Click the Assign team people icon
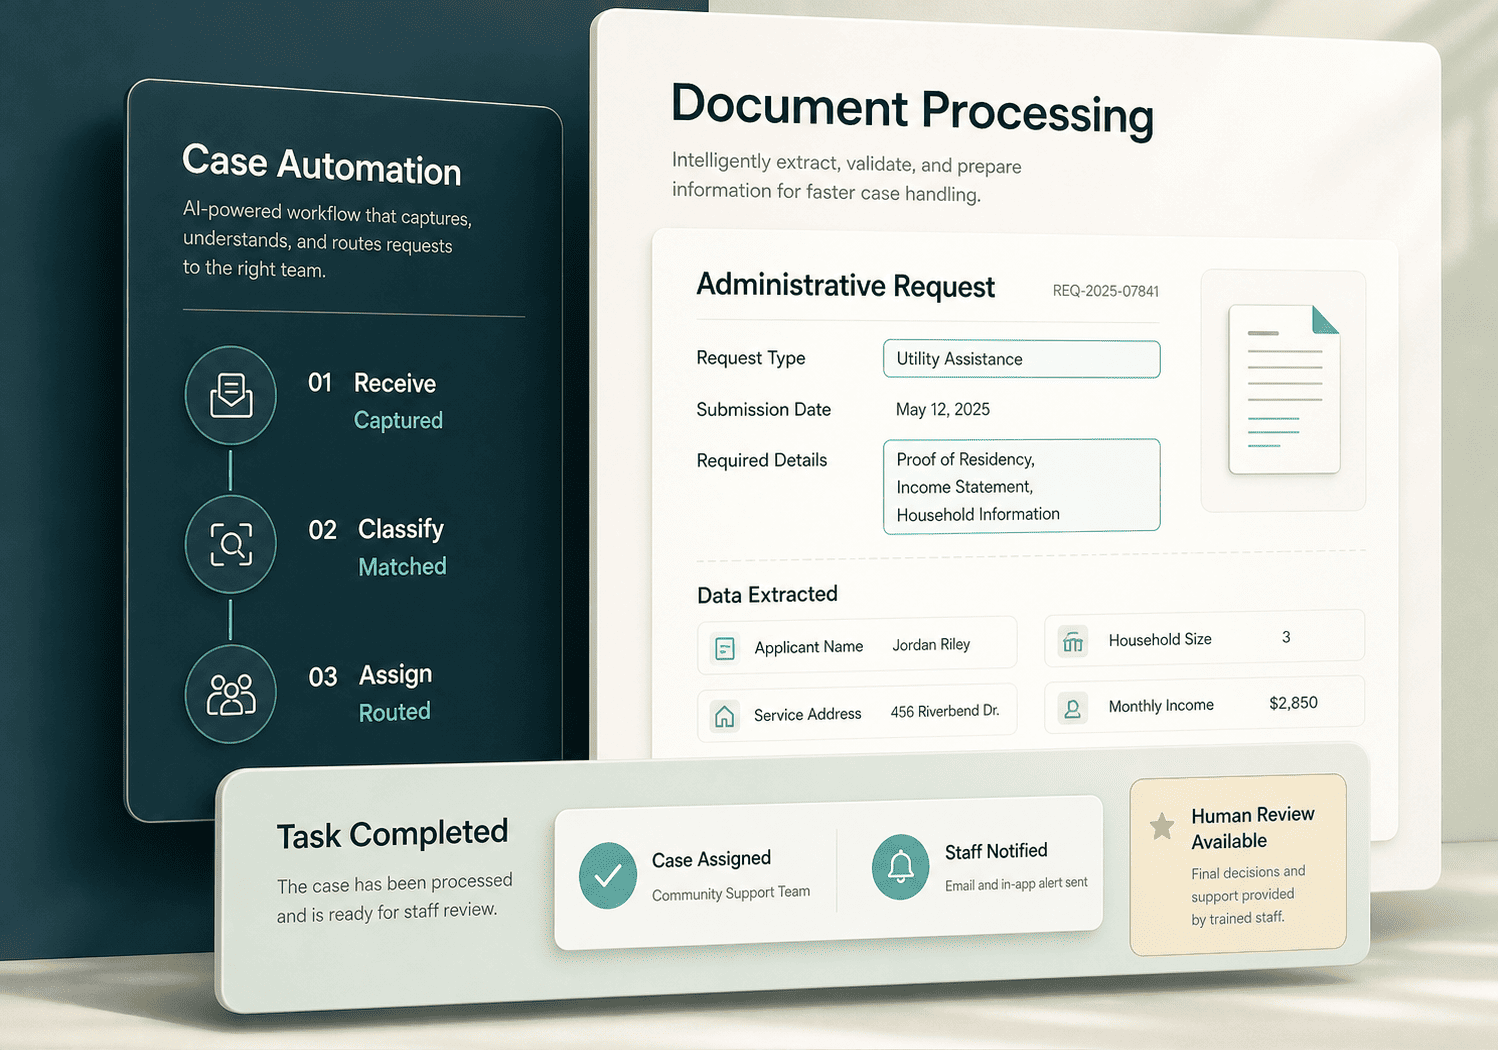Viewport: 1498px width, 1050px height. 231,694
